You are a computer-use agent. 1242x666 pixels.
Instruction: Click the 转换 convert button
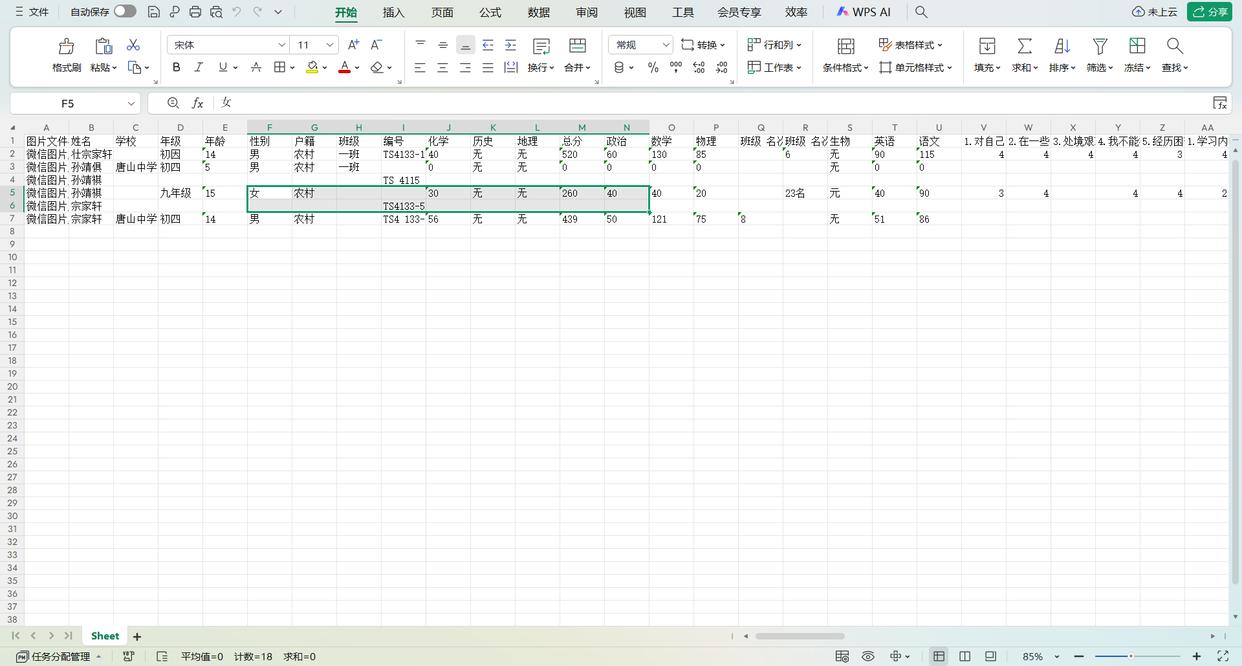tap(703, 45)
